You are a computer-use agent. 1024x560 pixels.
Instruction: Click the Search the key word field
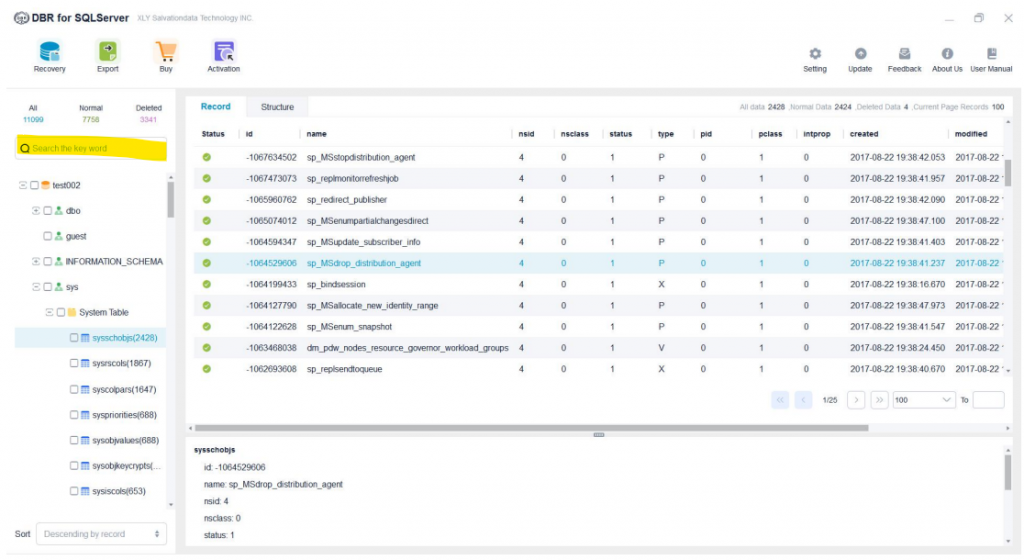[91, 149]
